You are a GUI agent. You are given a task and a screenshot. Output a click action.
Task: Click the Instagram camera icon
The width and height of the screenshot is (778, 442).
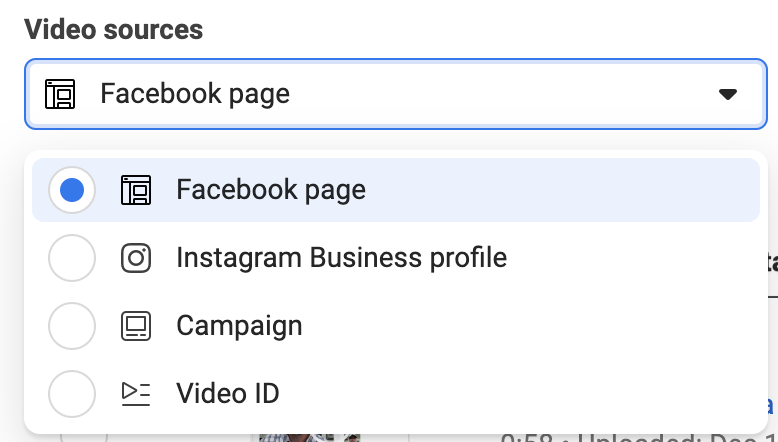[x=136, y=258]
